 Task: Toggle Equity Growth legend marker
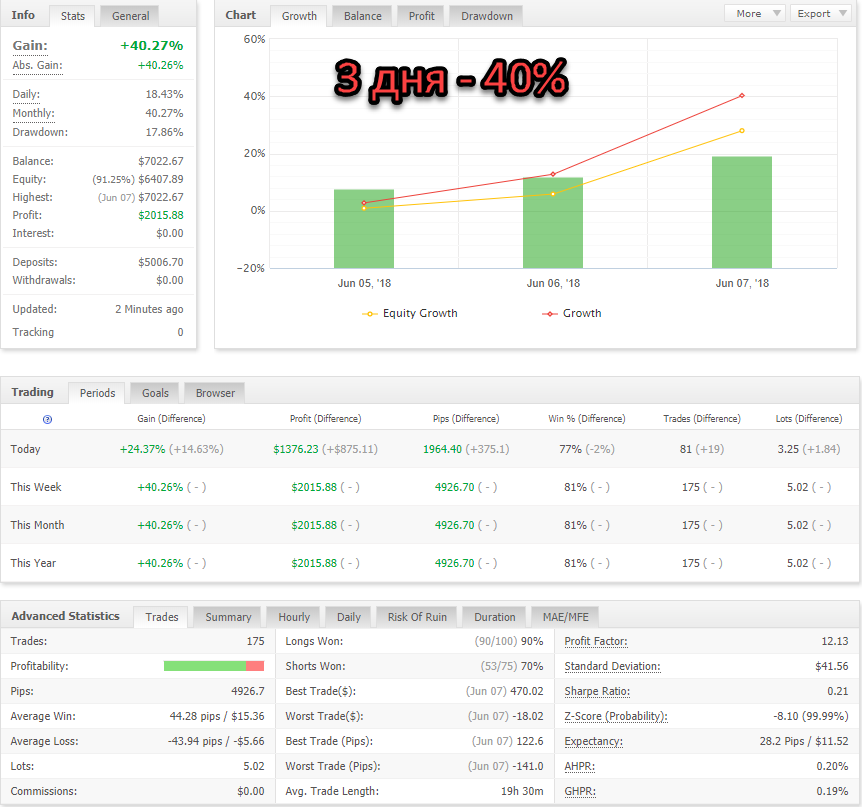369,314
